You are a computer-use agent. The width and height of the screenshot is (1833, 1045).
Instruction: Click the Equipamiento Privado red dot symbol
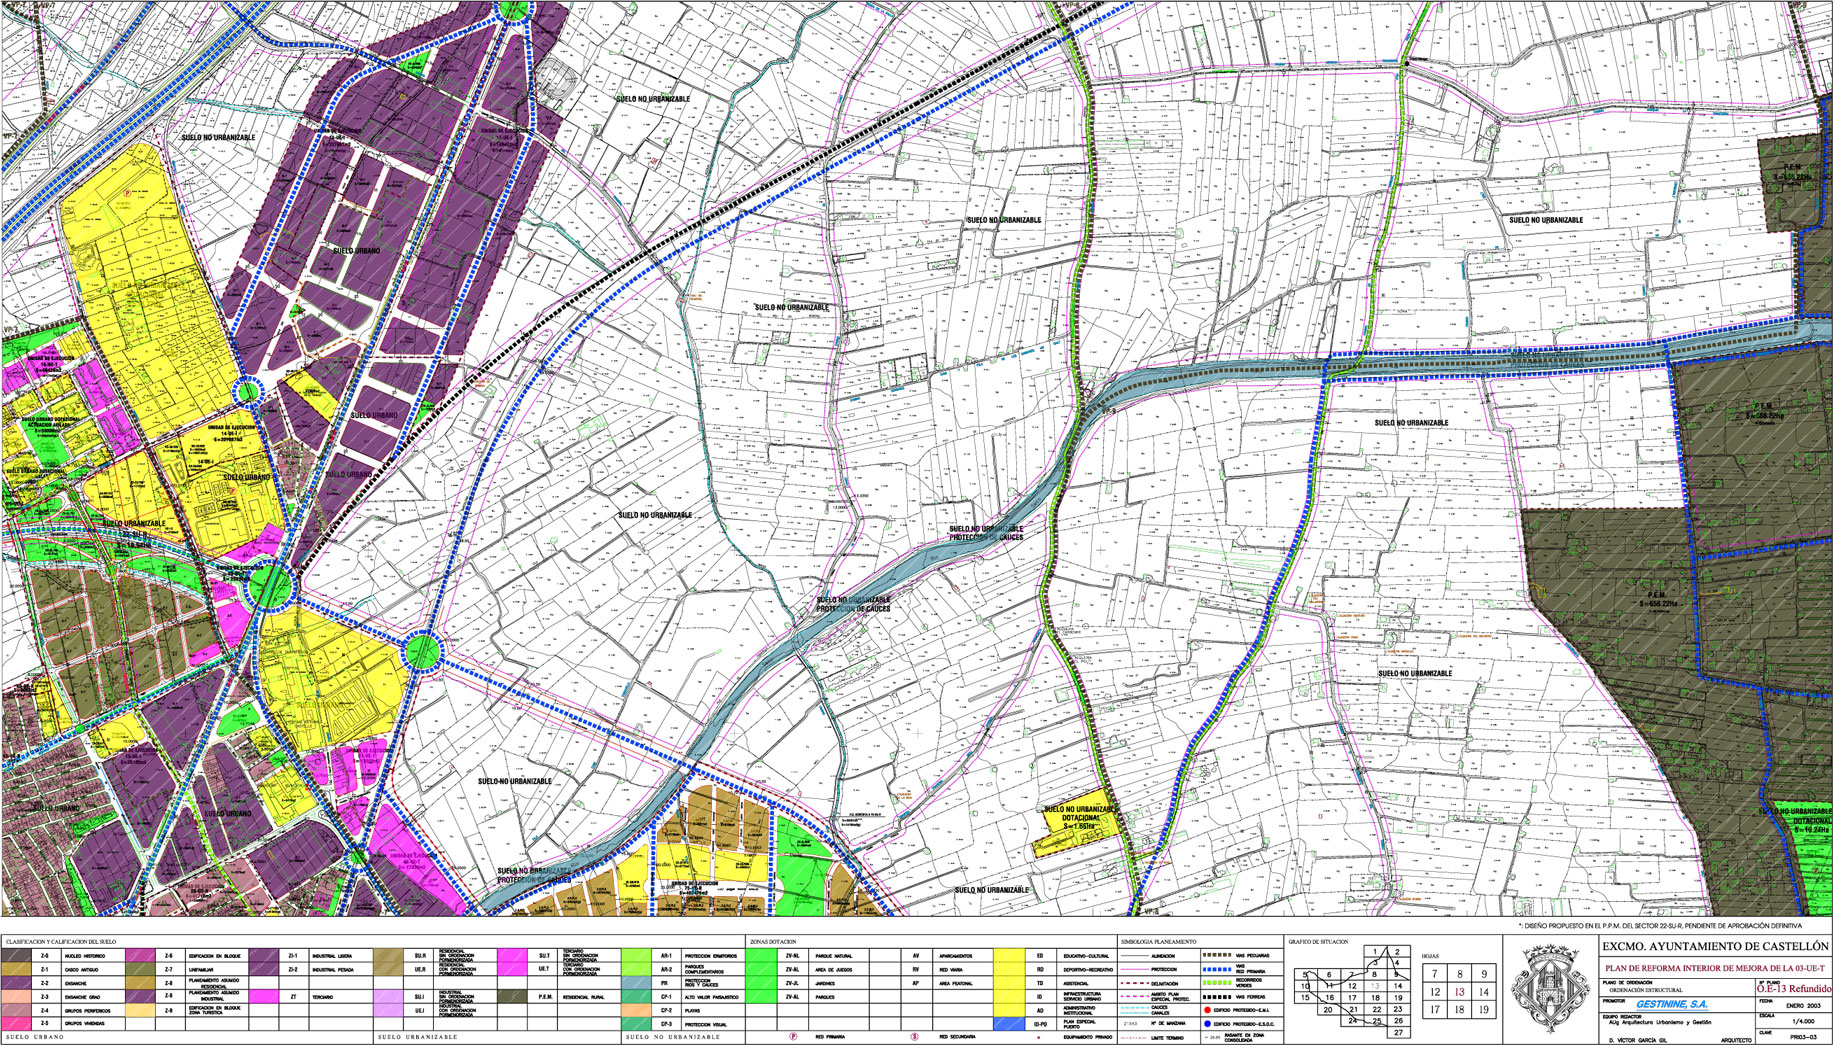coord(1039,1037)
